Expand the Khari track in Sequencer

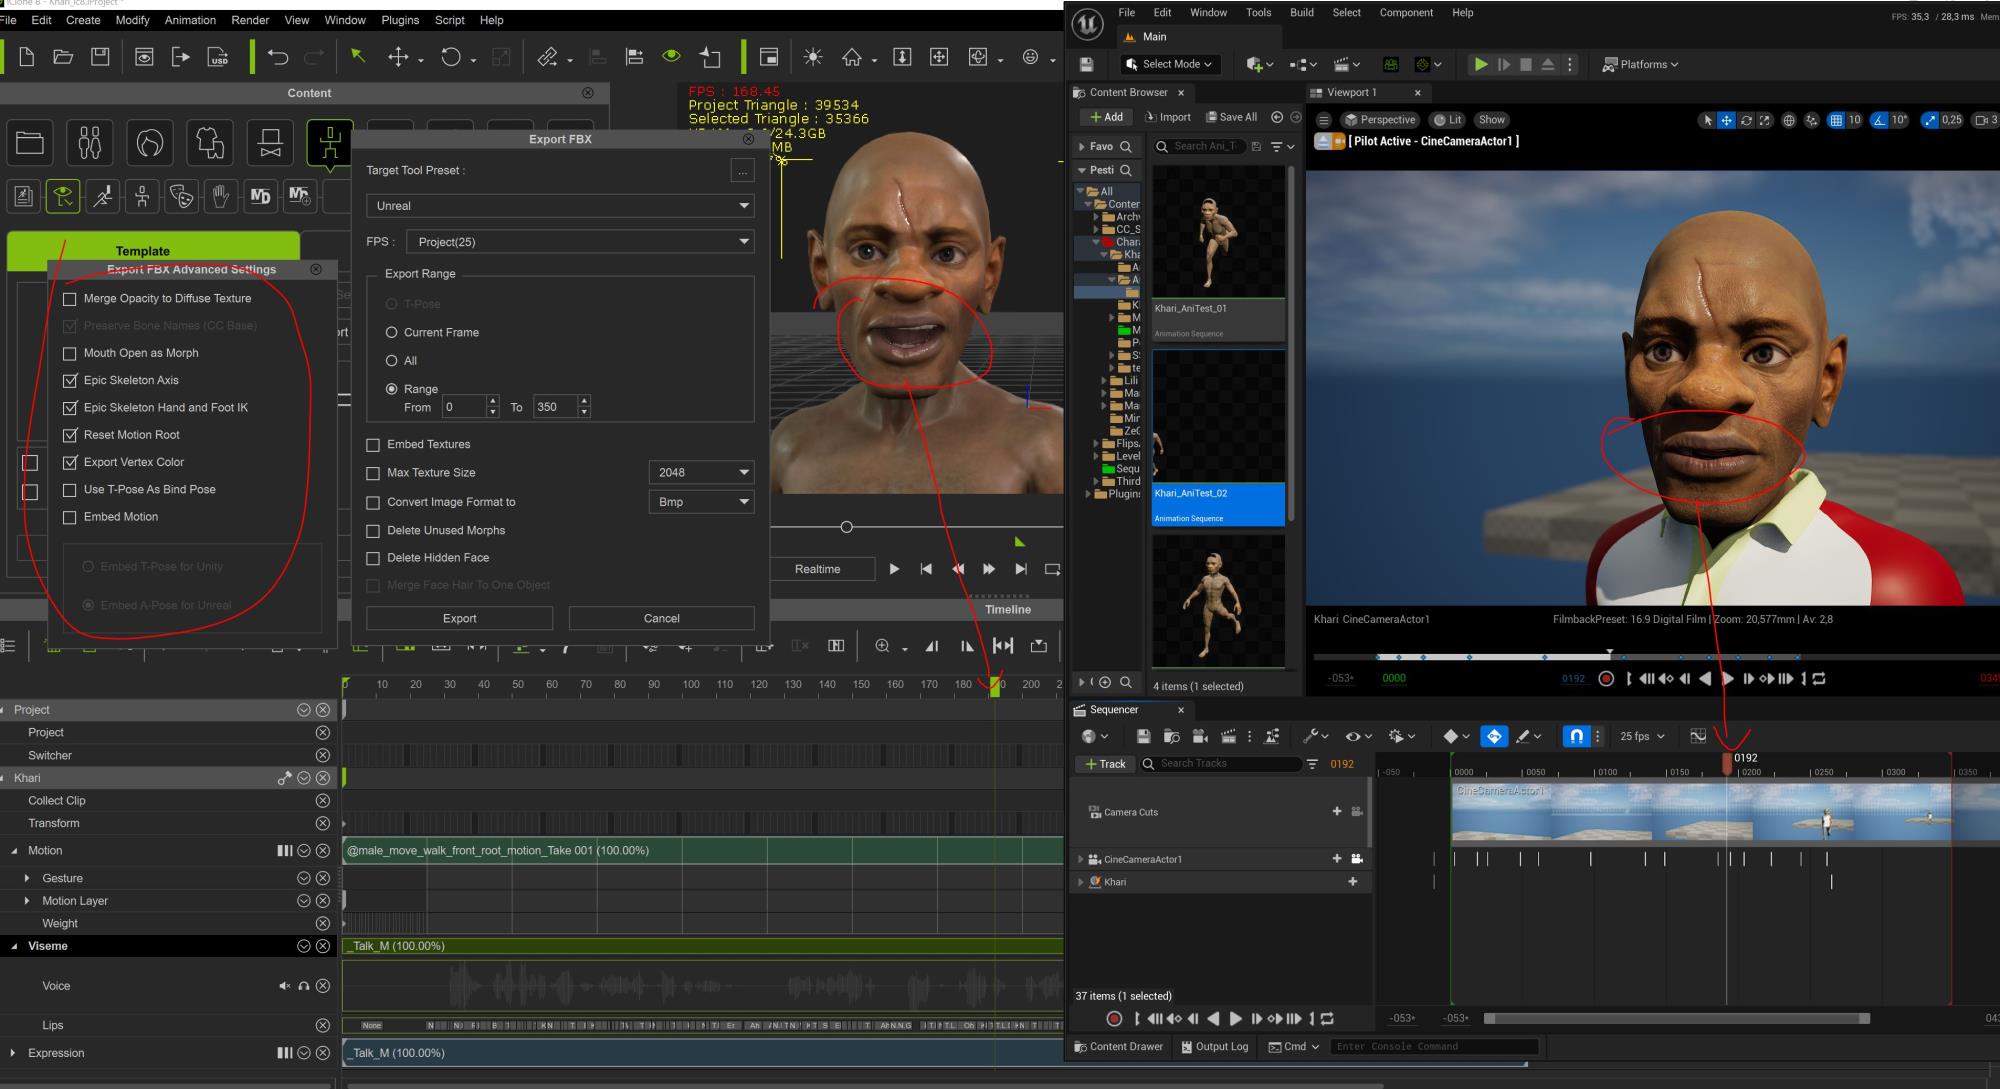point(1080,882)
